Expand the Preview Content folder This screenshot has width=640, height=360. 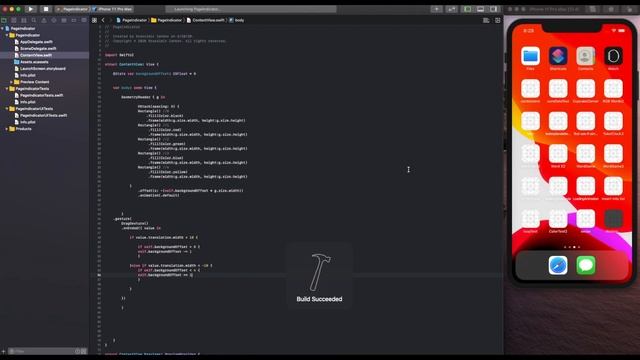pos(11,82)
